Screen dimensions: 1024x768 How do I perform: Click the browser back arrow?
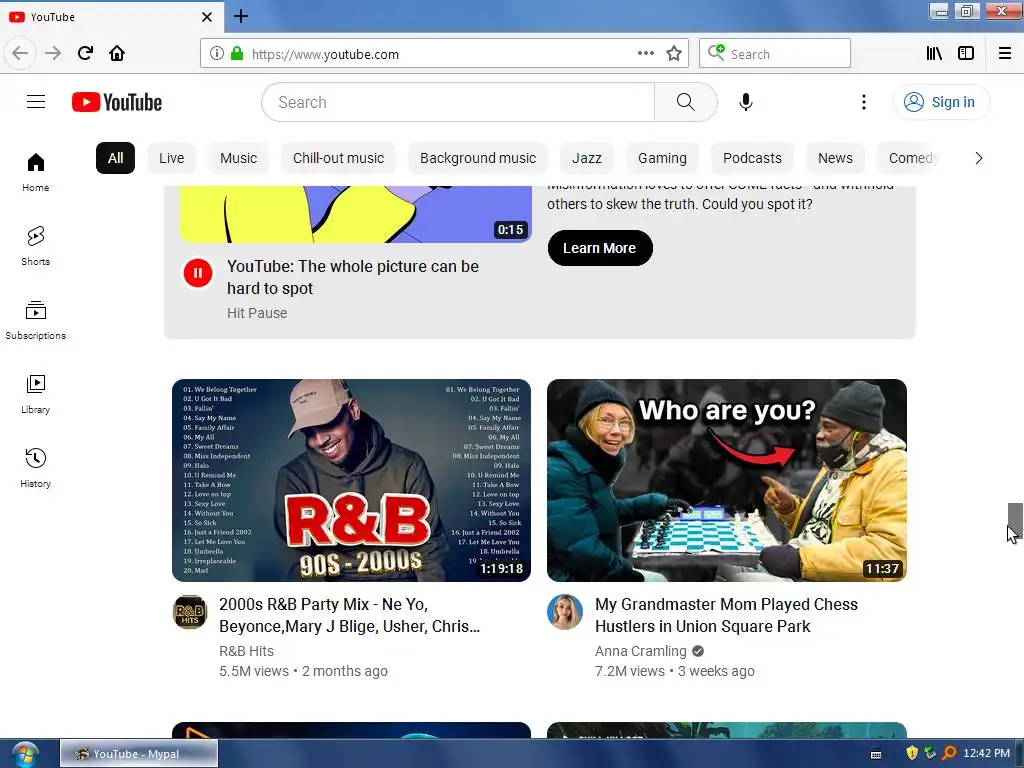[x=20, y=53]
